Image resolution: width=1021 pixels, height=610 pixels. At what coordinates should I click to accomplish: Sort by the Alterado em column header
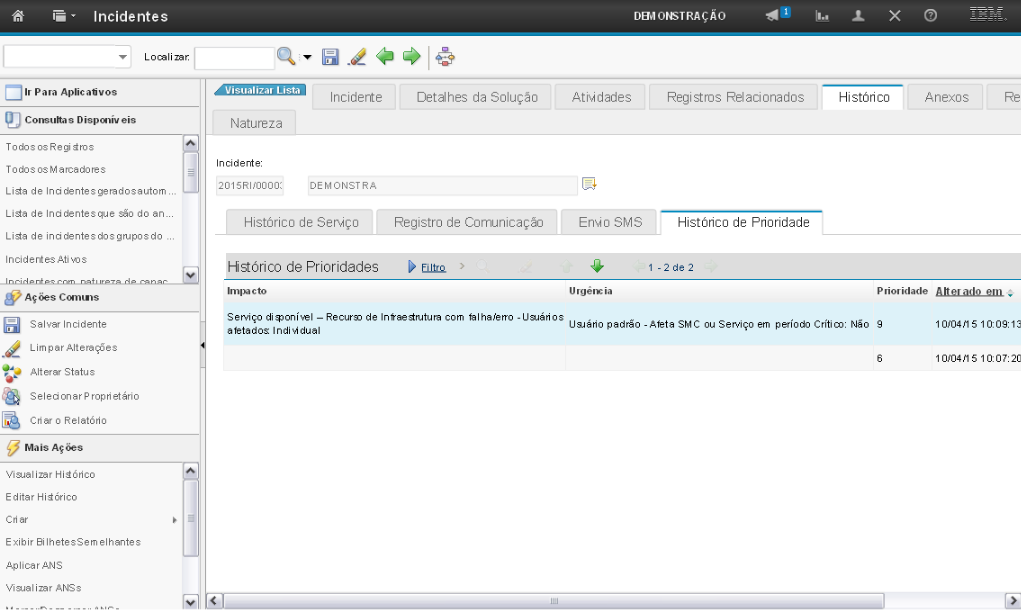coord(968,291)
